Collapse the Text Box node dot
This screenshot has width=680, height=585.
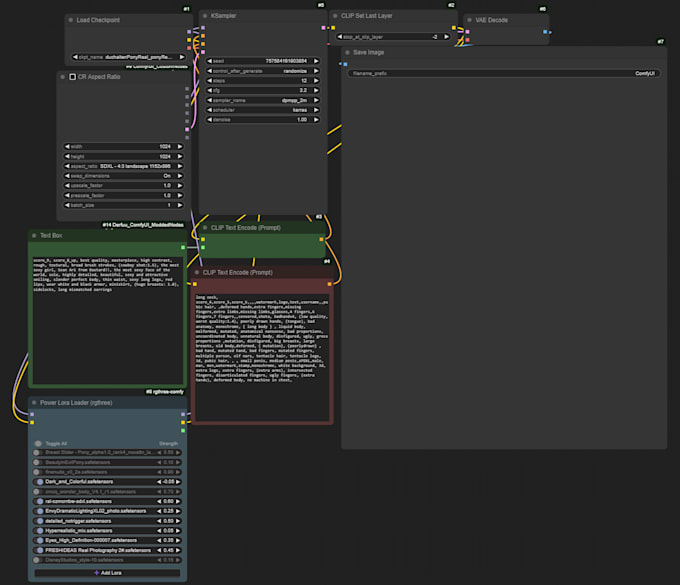pyautogui.click(x=34, y=236)
